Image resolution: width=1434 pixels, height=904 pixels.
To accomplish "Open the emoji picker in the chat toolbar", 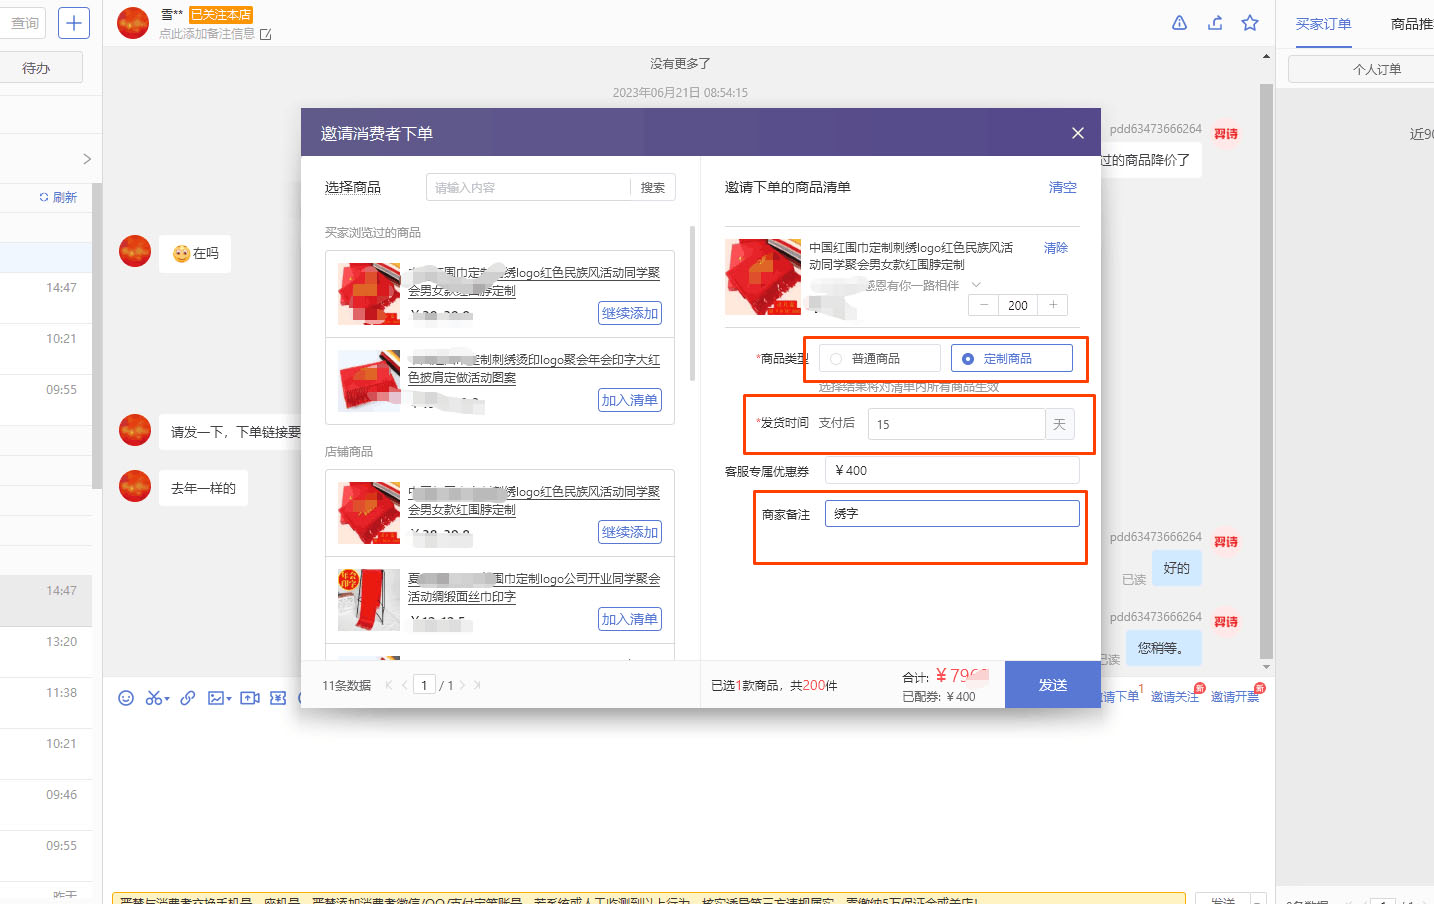I will (x=126, y=697).
